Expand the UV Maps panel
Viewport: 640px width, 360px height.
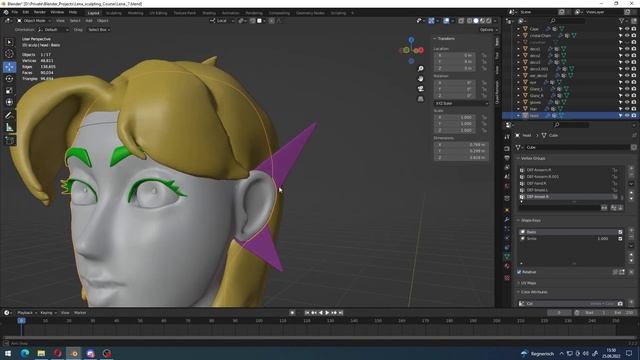pos(527,283)
